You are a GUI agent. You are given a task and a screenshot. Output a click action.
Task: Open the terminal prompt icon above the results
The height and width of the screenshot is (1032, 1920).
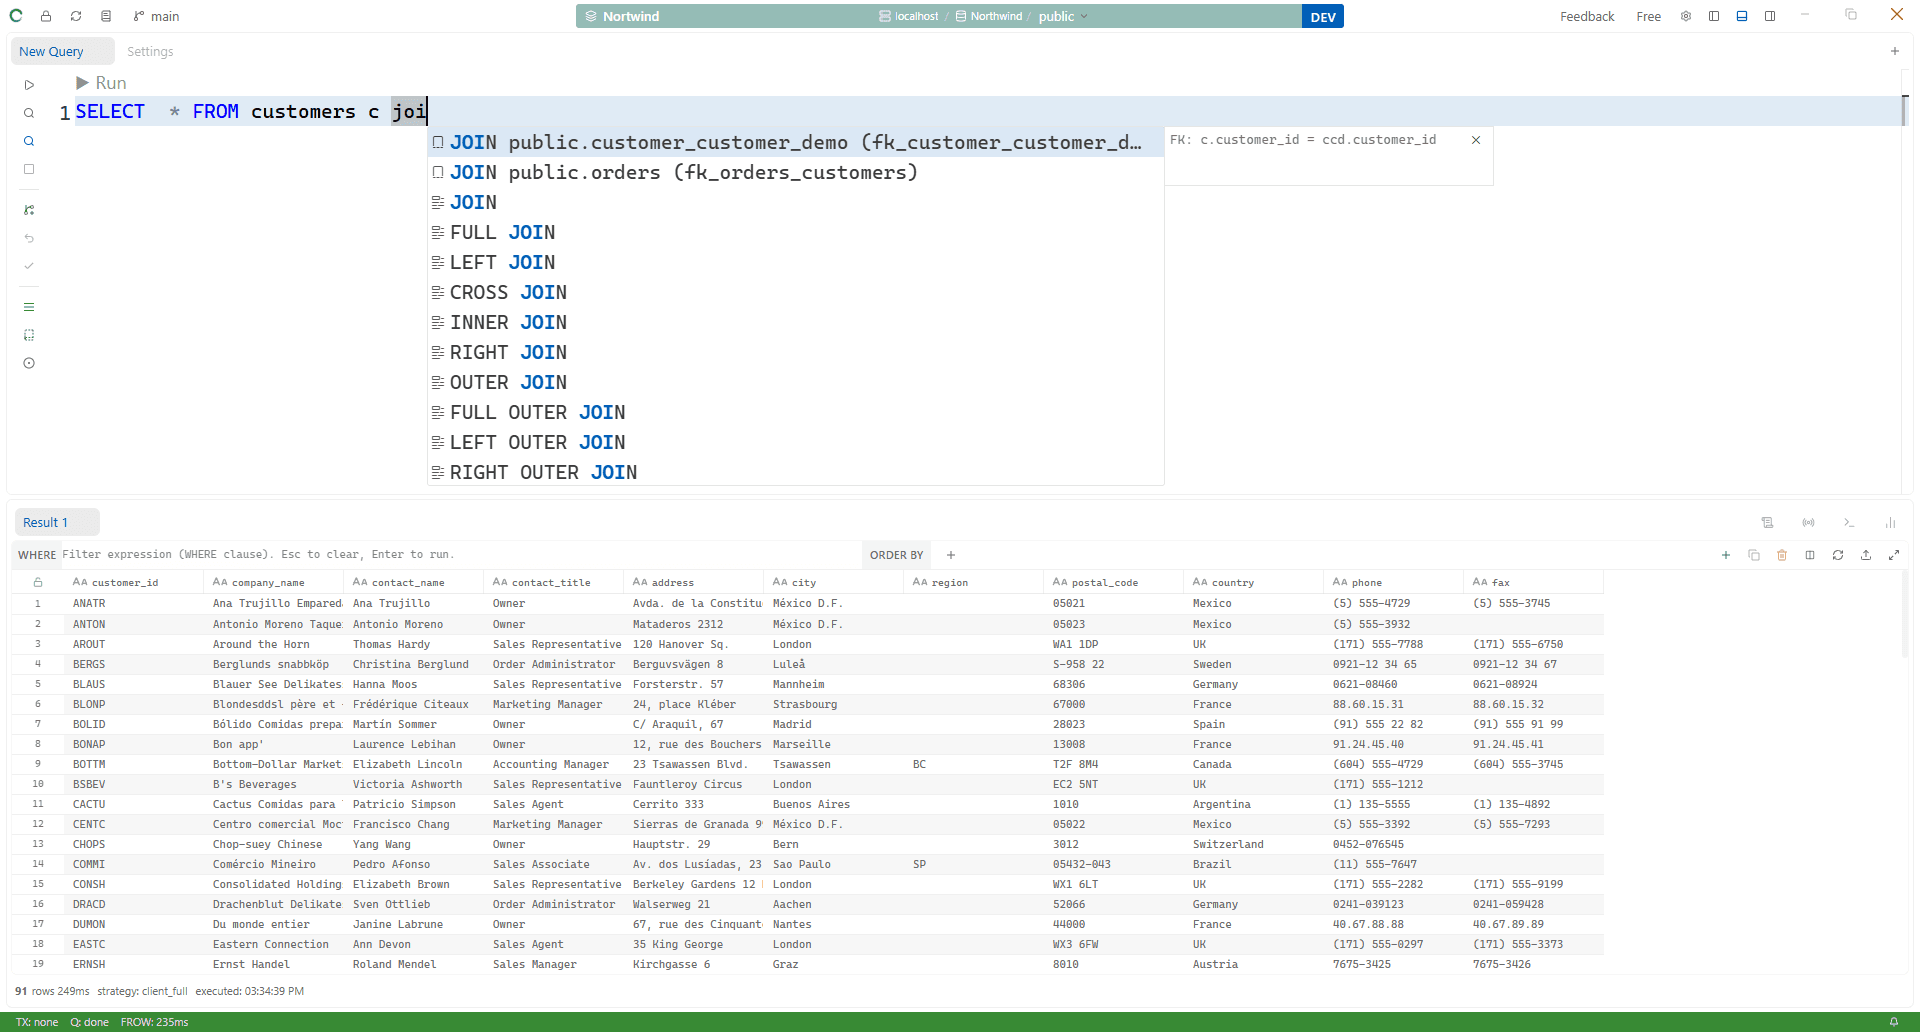coord(1849,522)
